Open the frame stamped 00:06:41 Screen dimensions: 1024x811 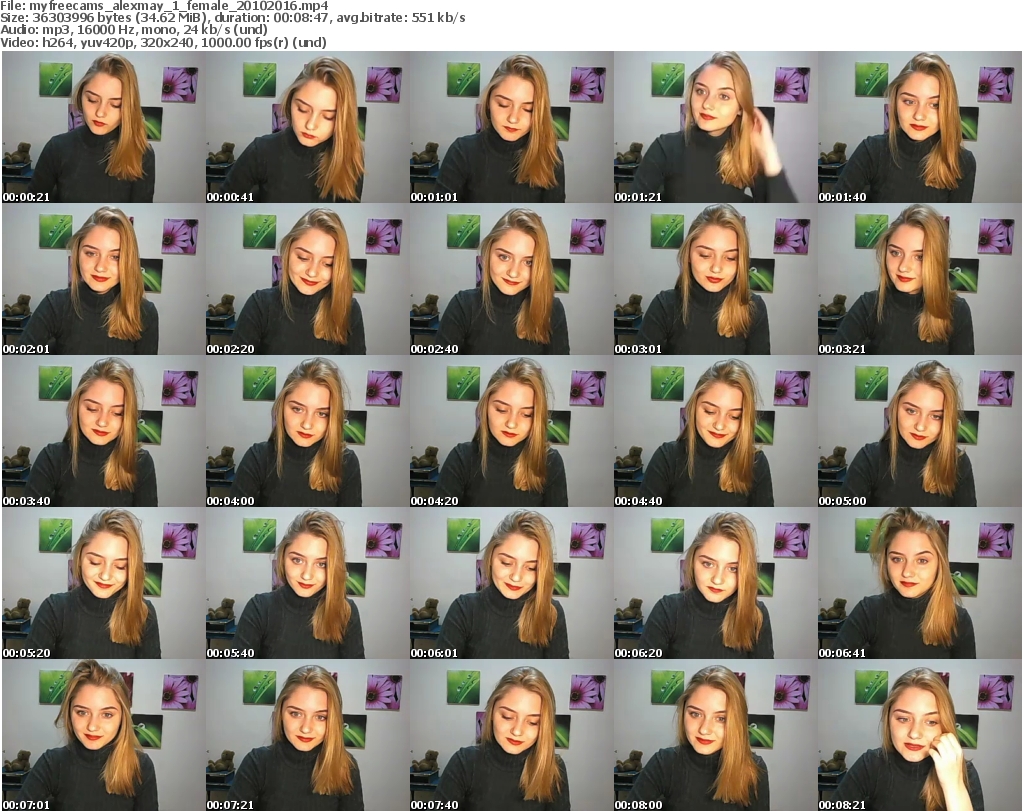[x=920, y=583]
